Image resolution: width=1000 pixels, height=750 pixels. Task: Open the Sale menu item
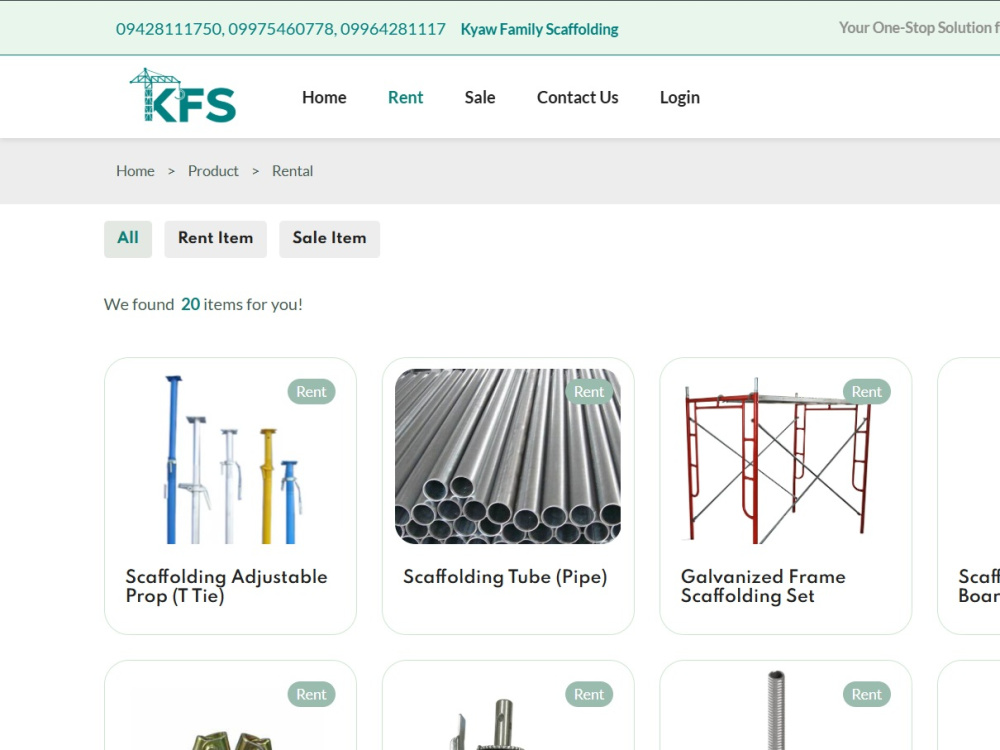point(480,98)
